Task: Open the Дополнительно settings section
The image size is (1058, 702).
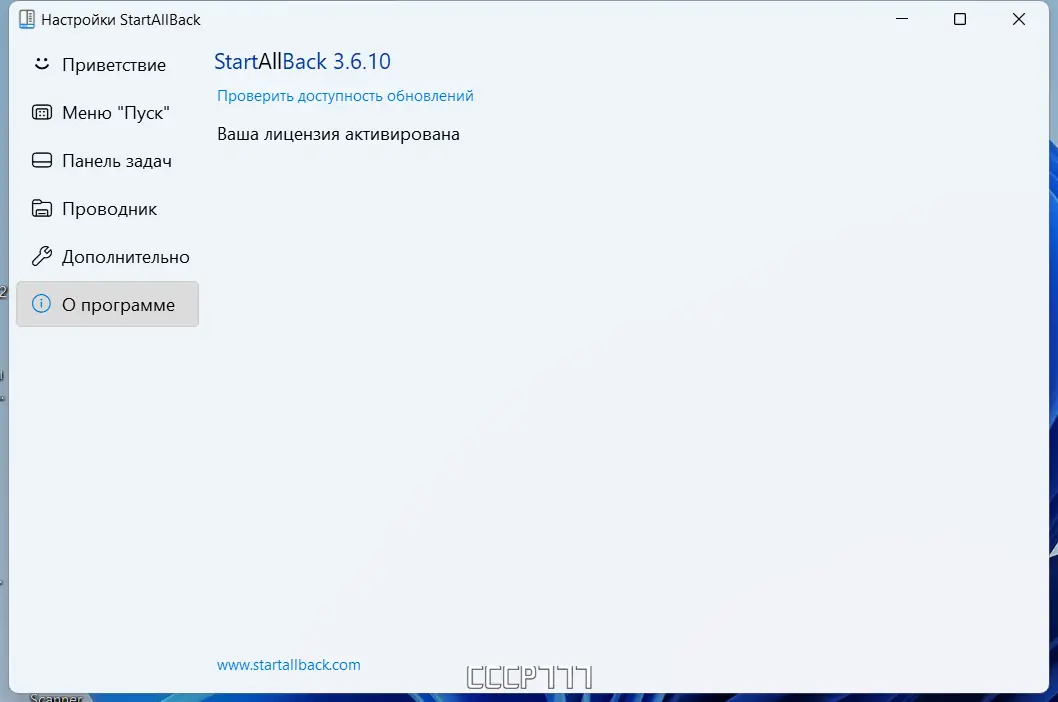Action: pyautogui.click(x=120, y=256)
